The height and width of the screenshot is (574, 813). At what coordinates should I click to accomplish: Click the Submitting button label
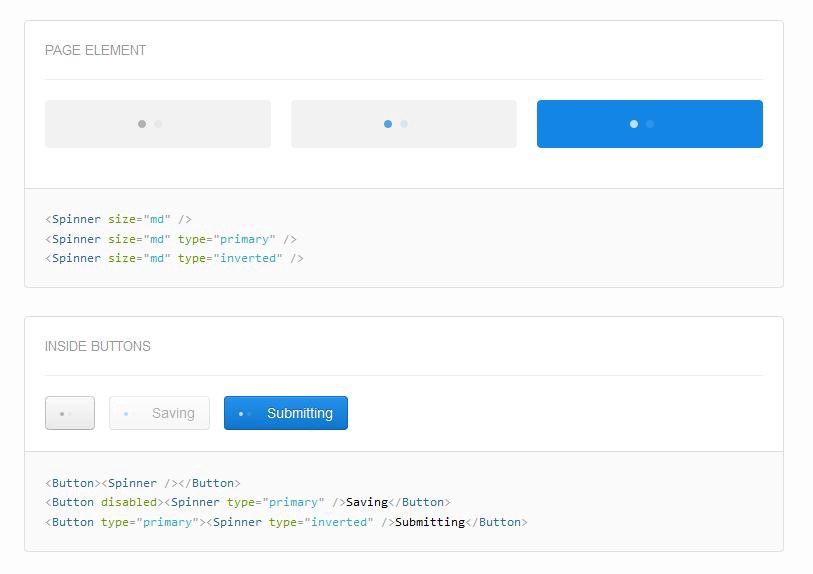click(299, 413)
